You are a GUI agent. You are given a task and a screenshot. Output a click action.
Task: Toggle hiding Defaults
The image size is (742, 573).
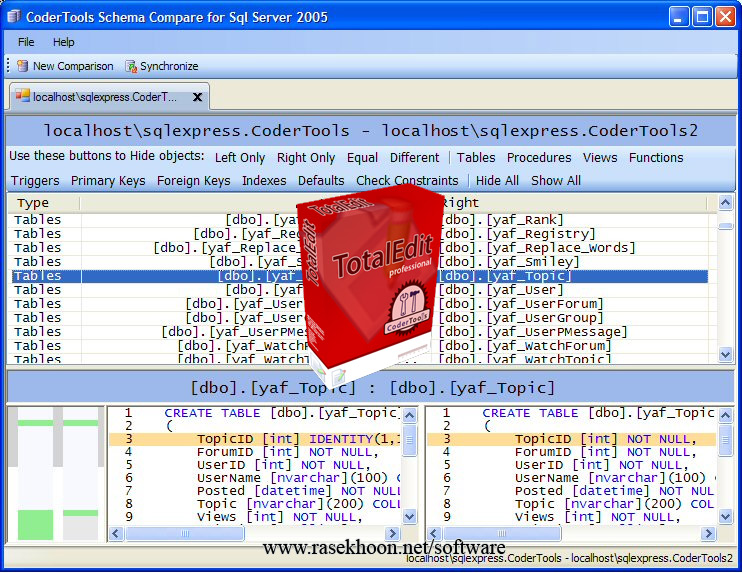coord(321,181)
